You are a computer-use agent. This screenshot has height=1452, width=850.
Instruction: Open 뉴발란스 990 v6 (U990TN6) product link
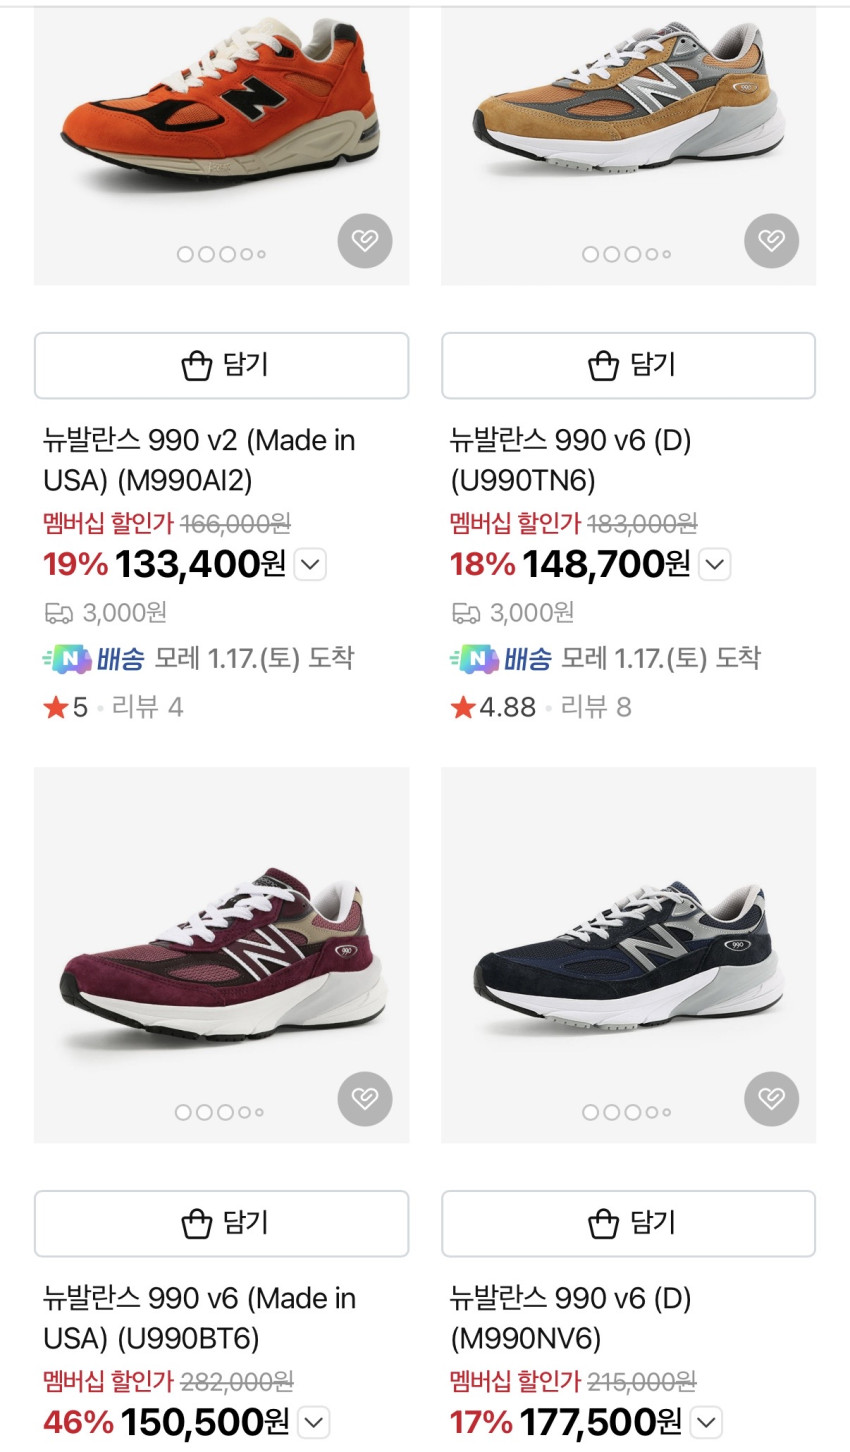tap(570, 460)
